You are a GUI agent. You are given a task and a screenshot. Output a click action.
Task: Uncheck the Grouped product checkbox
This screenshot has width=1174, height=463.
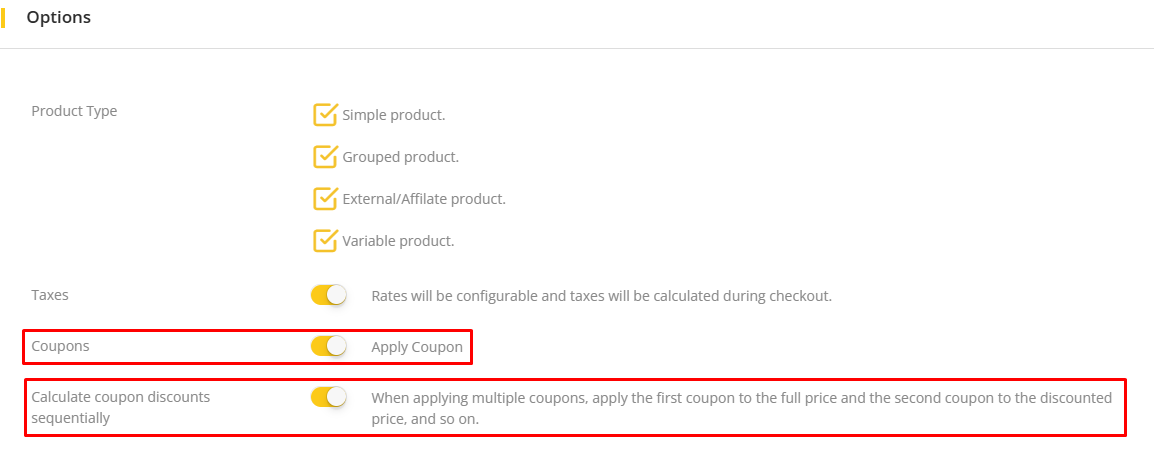pos(325,157)
